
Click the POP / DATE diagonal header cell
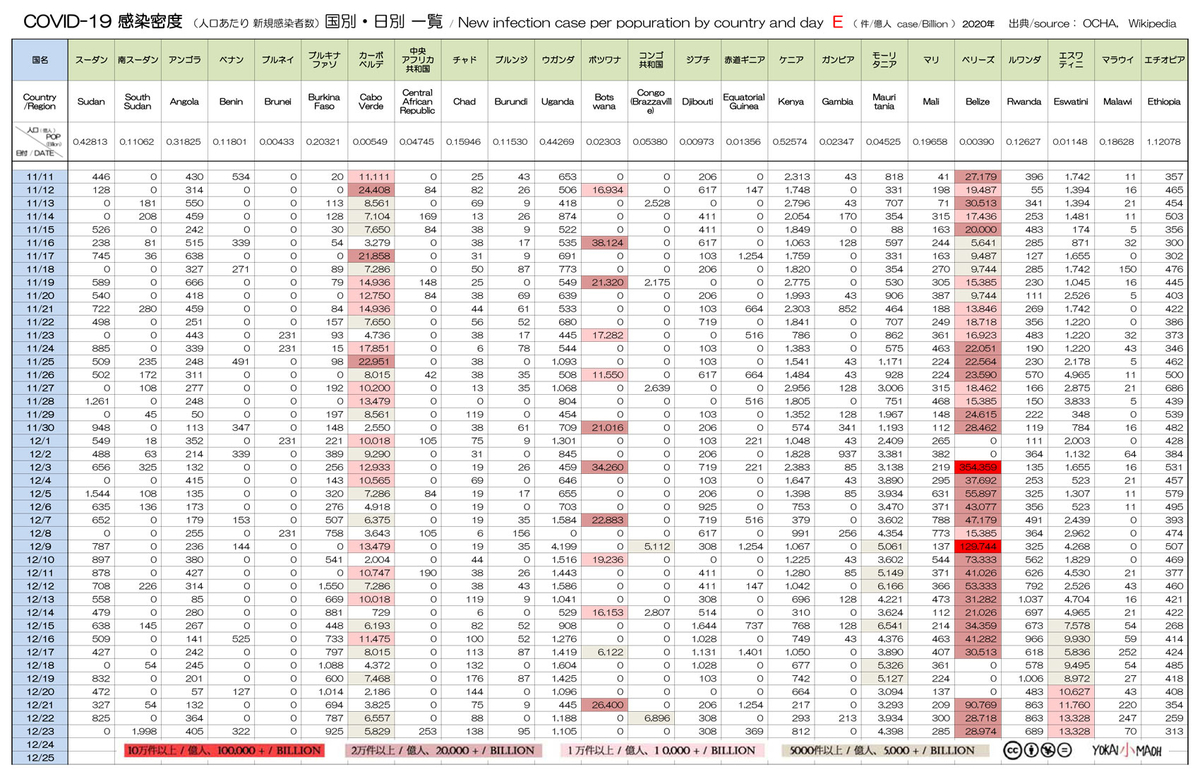tap(41, 142)
